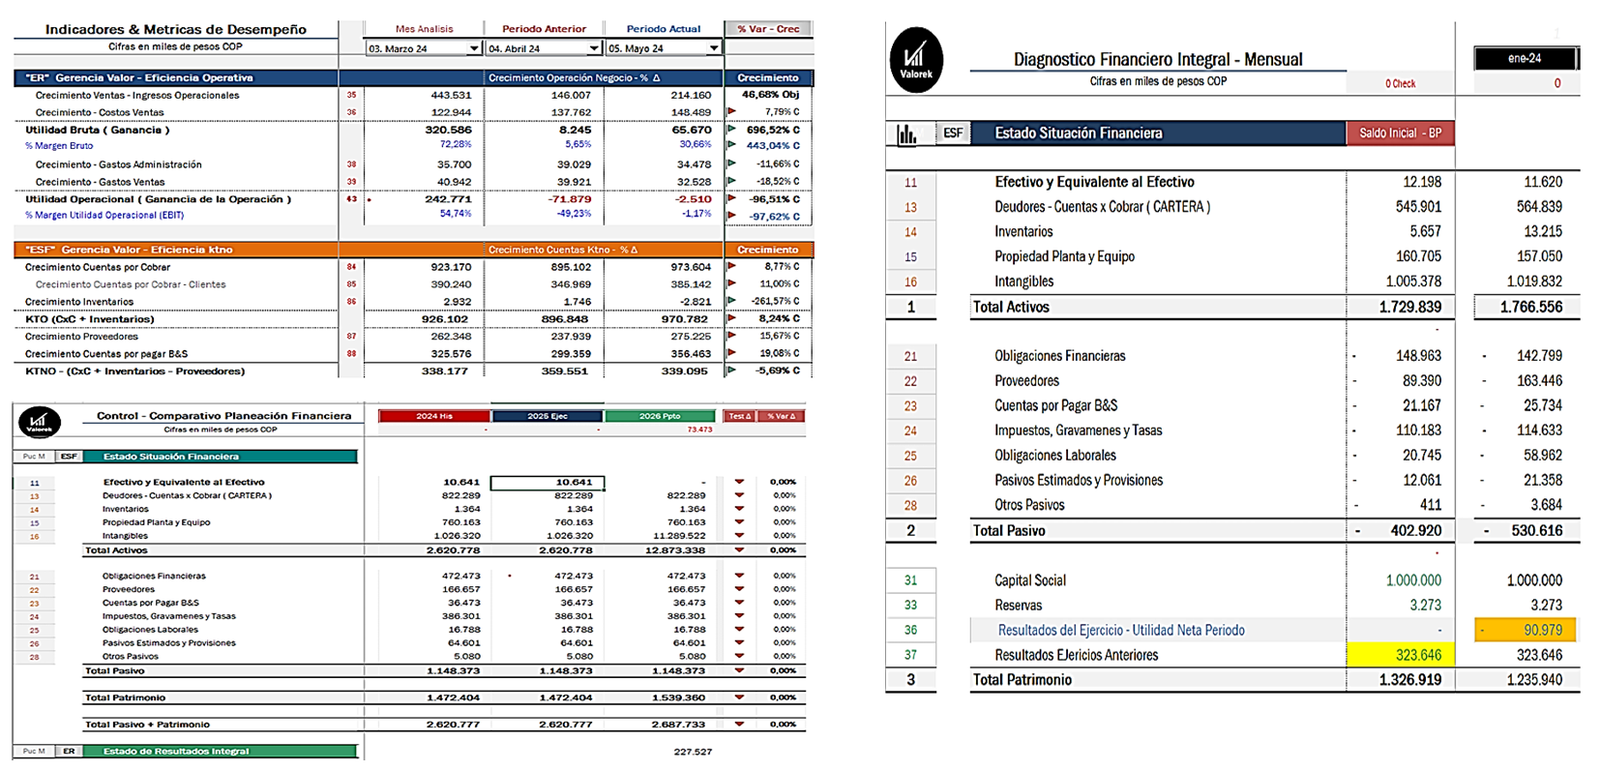Select the 2026 Ppto column header
Image resolution: width=1600 pixels, height=771 pixels.
(660, 416)
